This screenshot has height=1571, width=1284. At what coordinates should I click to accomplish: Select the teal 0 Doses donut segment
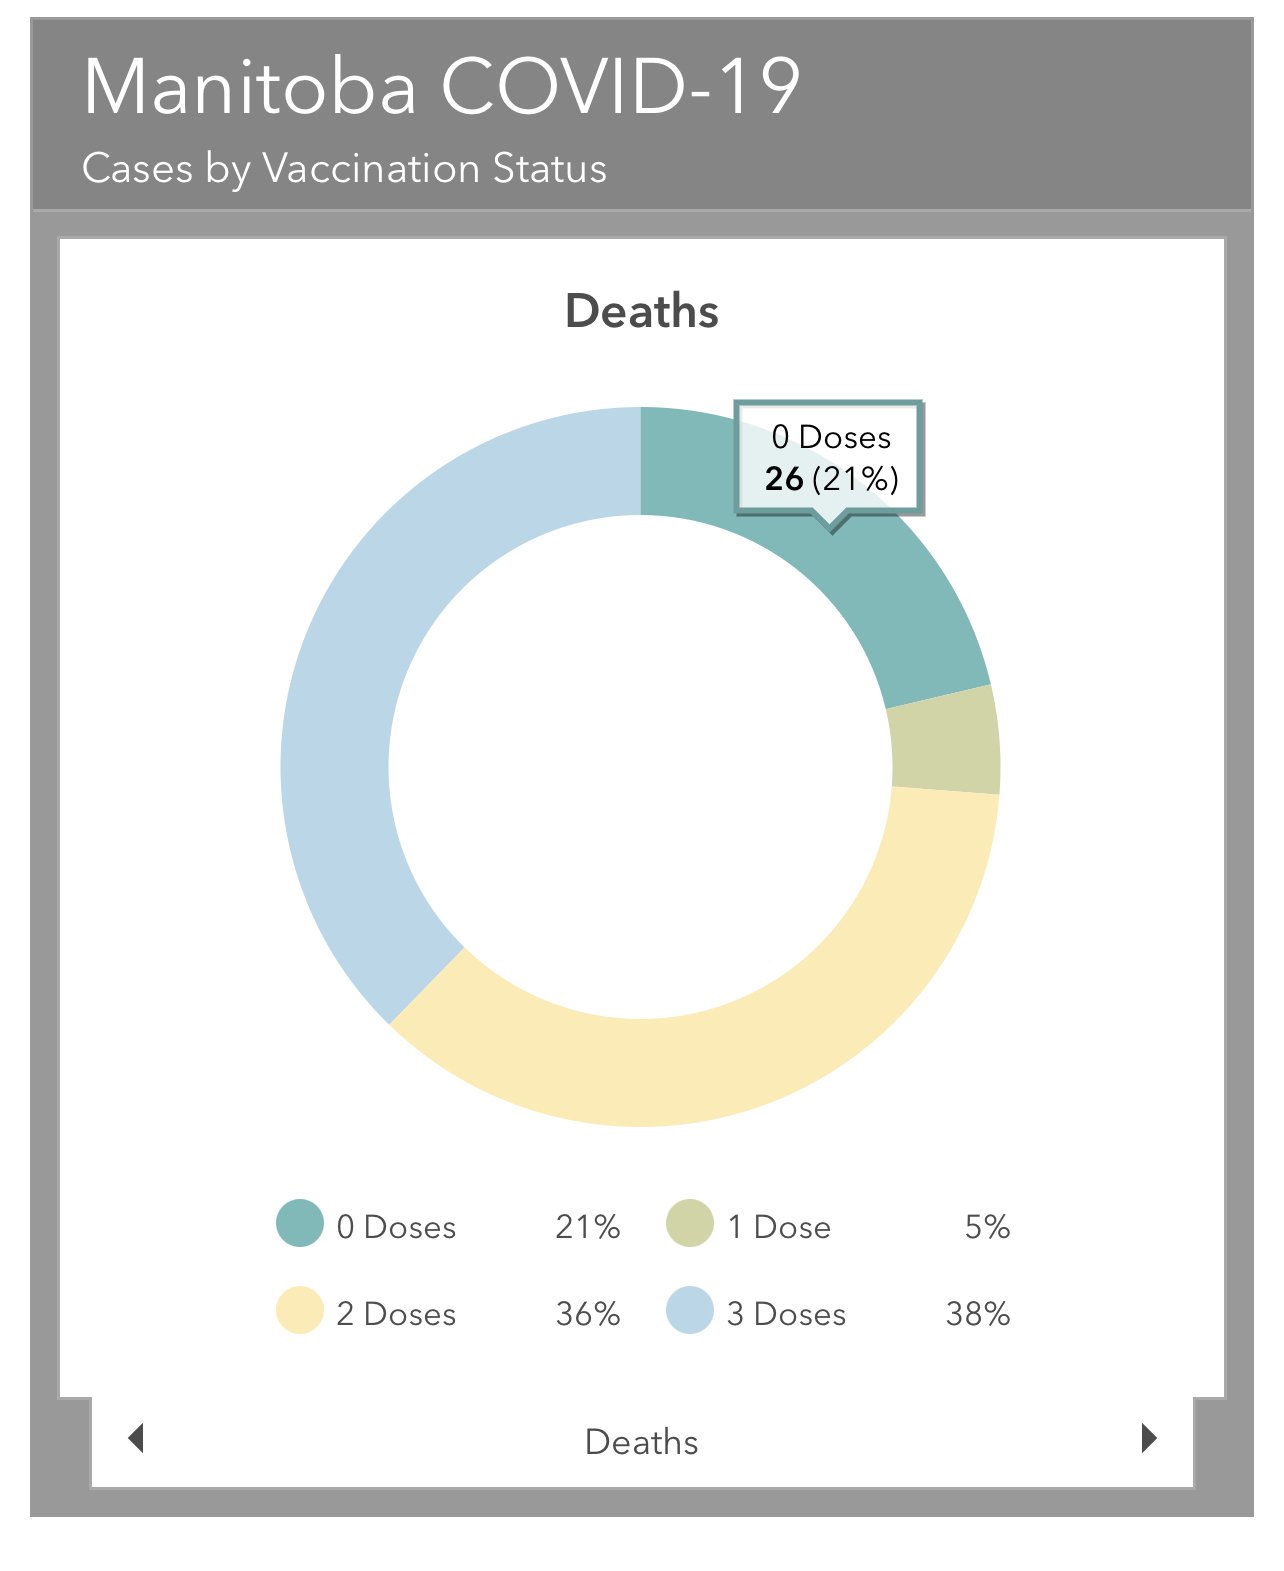(900, 600)
